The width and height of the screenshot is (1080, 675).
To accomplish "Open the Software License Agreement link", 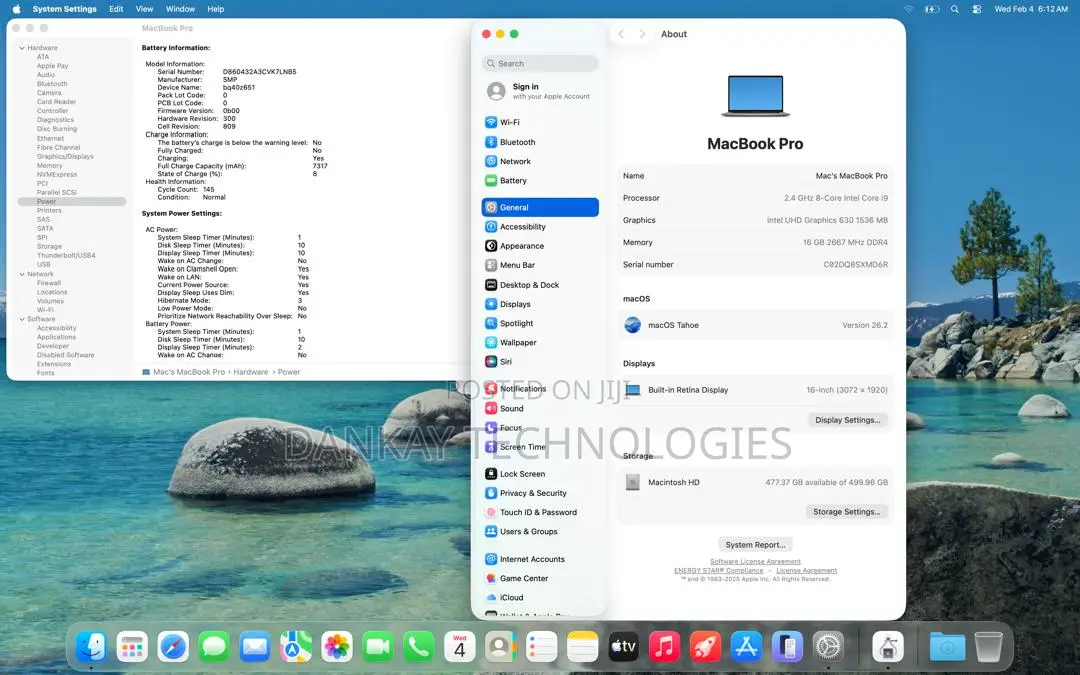I will pyautogui.click(x=756, y=561).
